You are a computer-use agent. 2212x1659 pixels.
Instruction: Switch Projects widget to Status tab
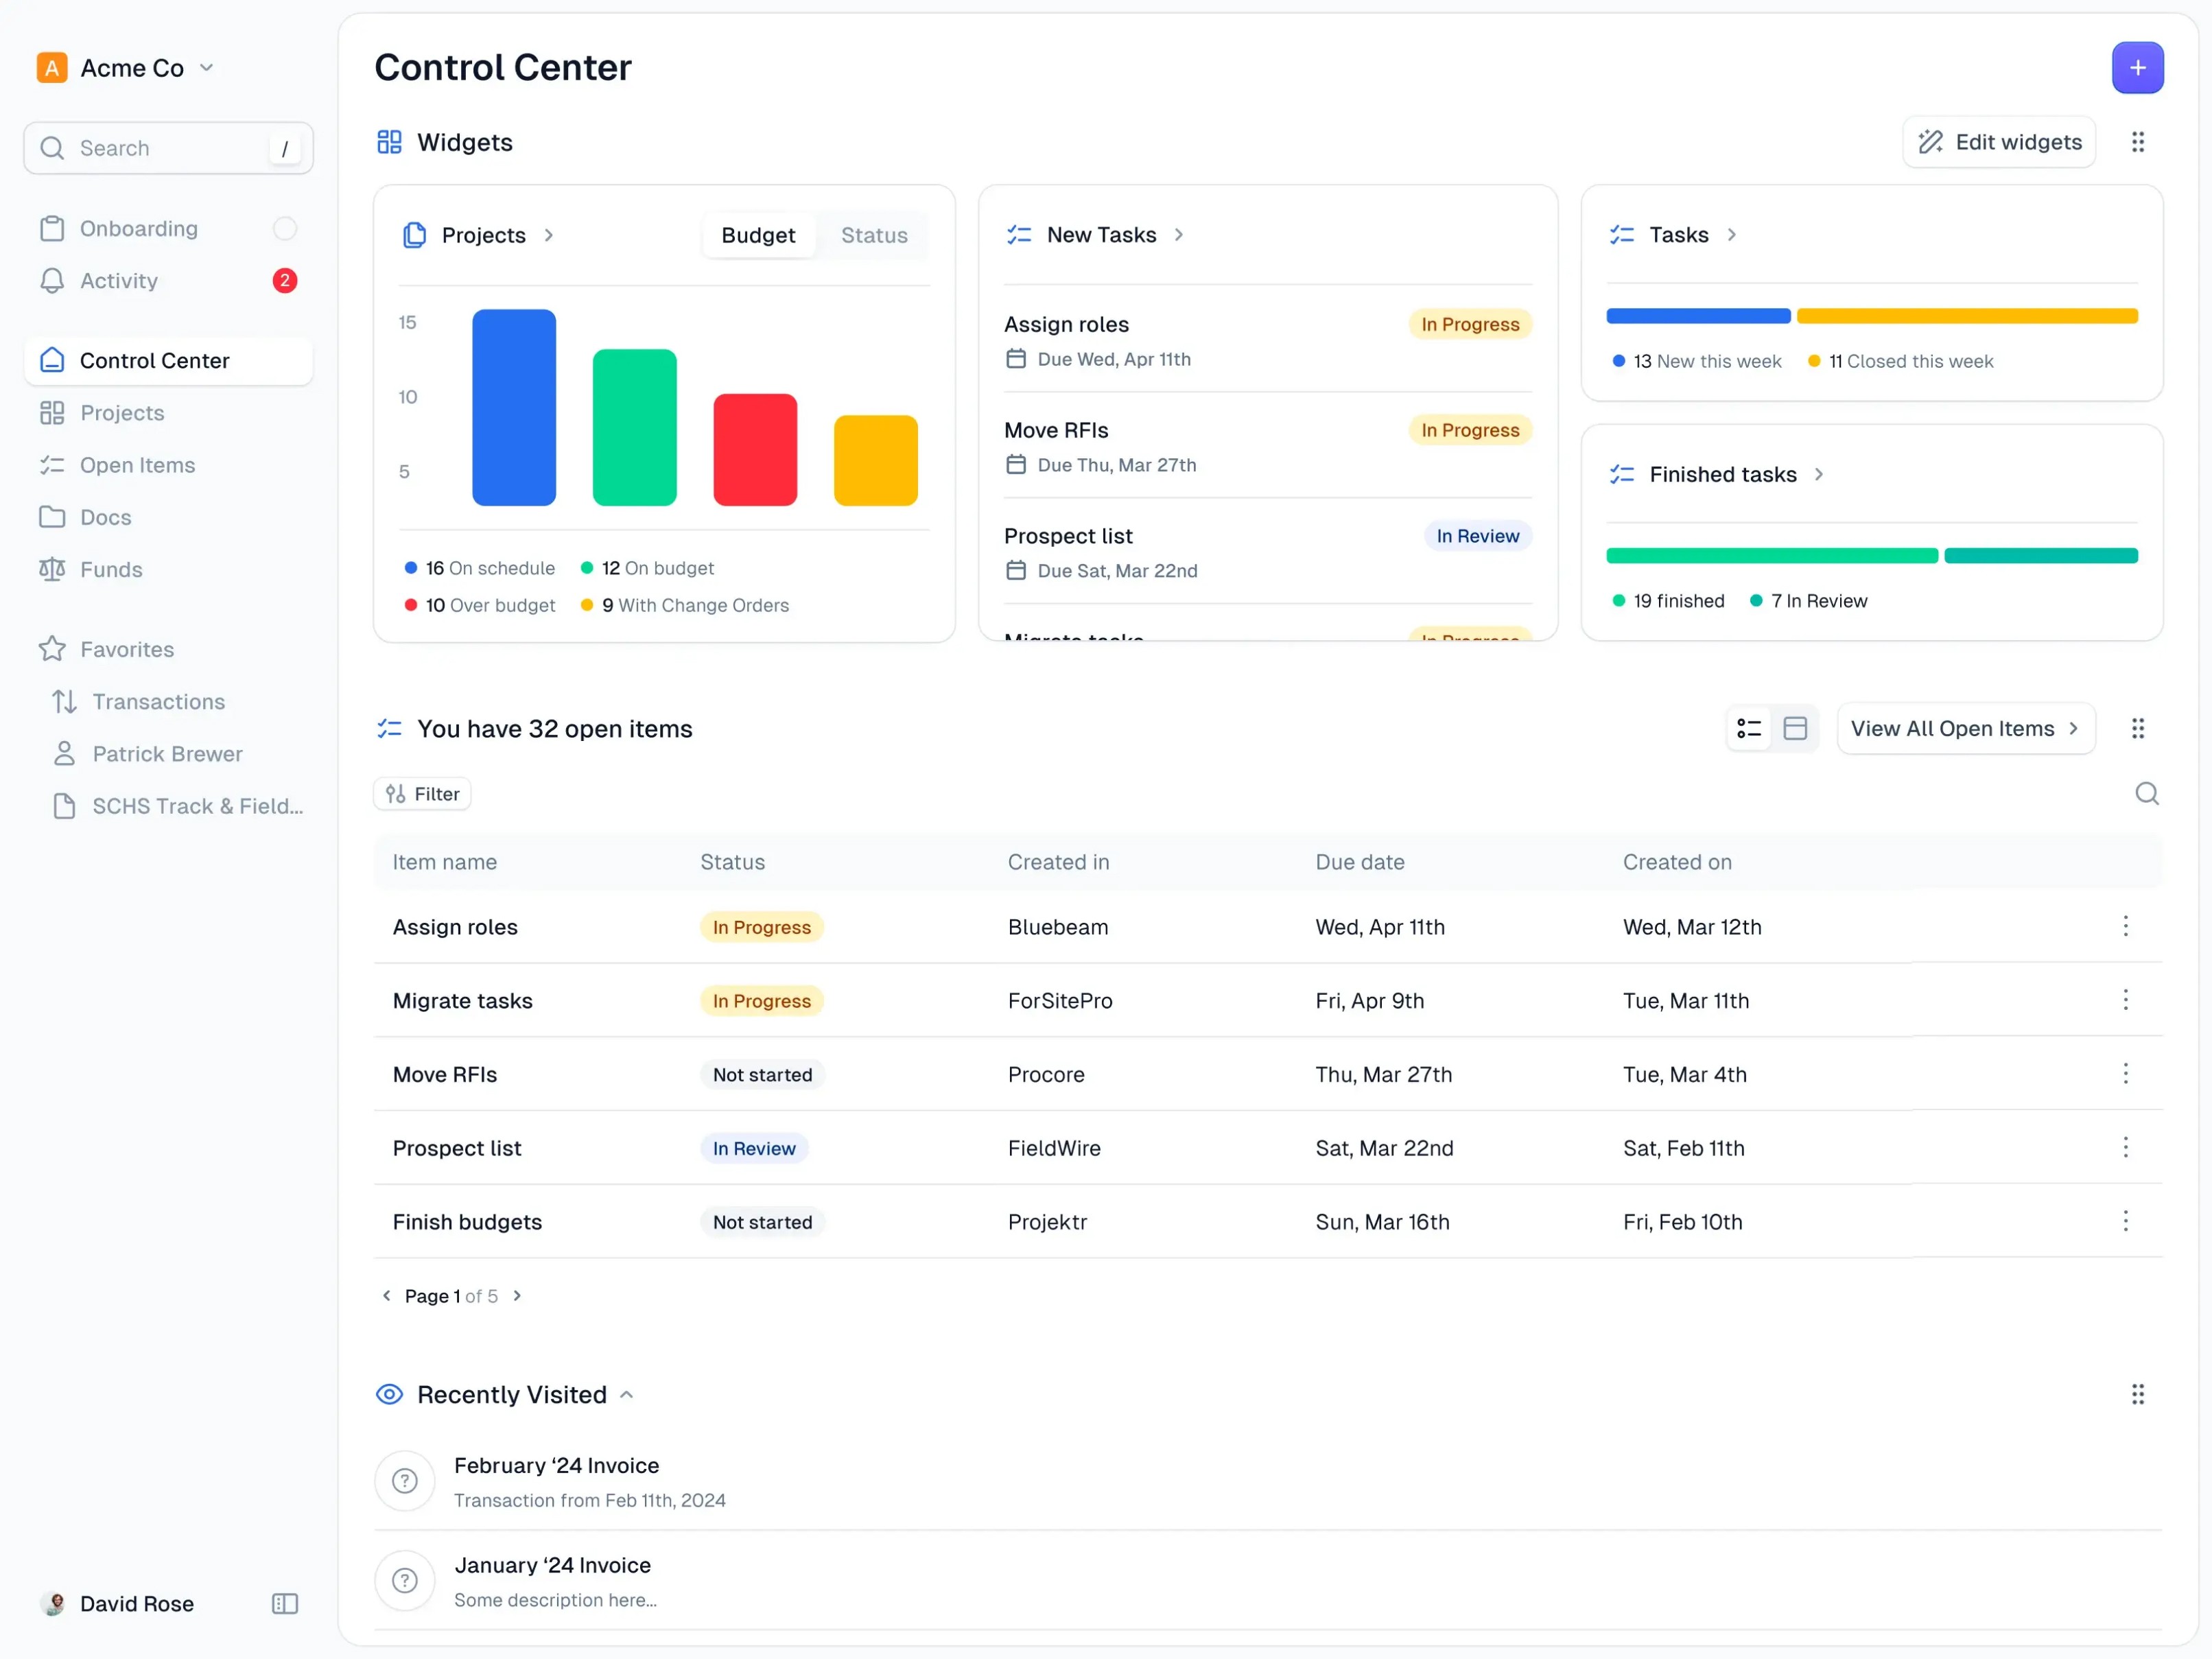(x=874, y=235)
